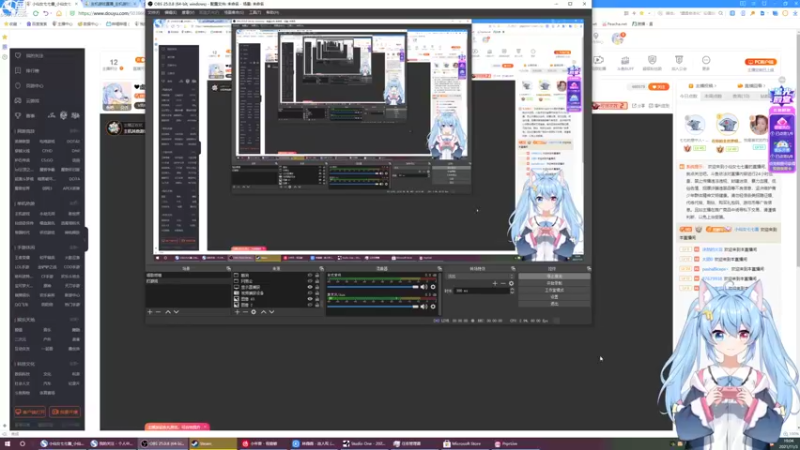
Task: Click Start Recording button in Controls
Action: [554, 283]
